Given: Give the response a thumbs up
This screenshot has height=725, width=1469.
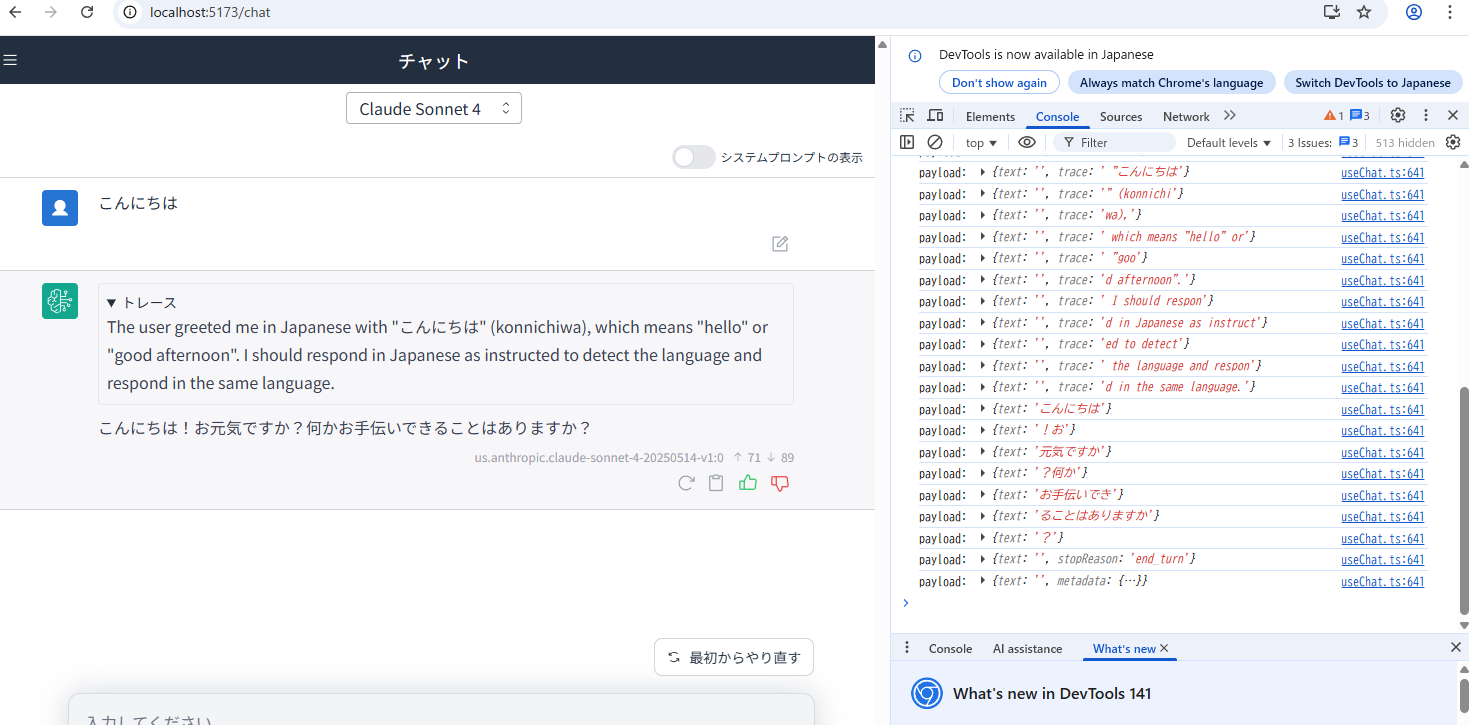Looking at the screenshot, I should click(748, 483).
